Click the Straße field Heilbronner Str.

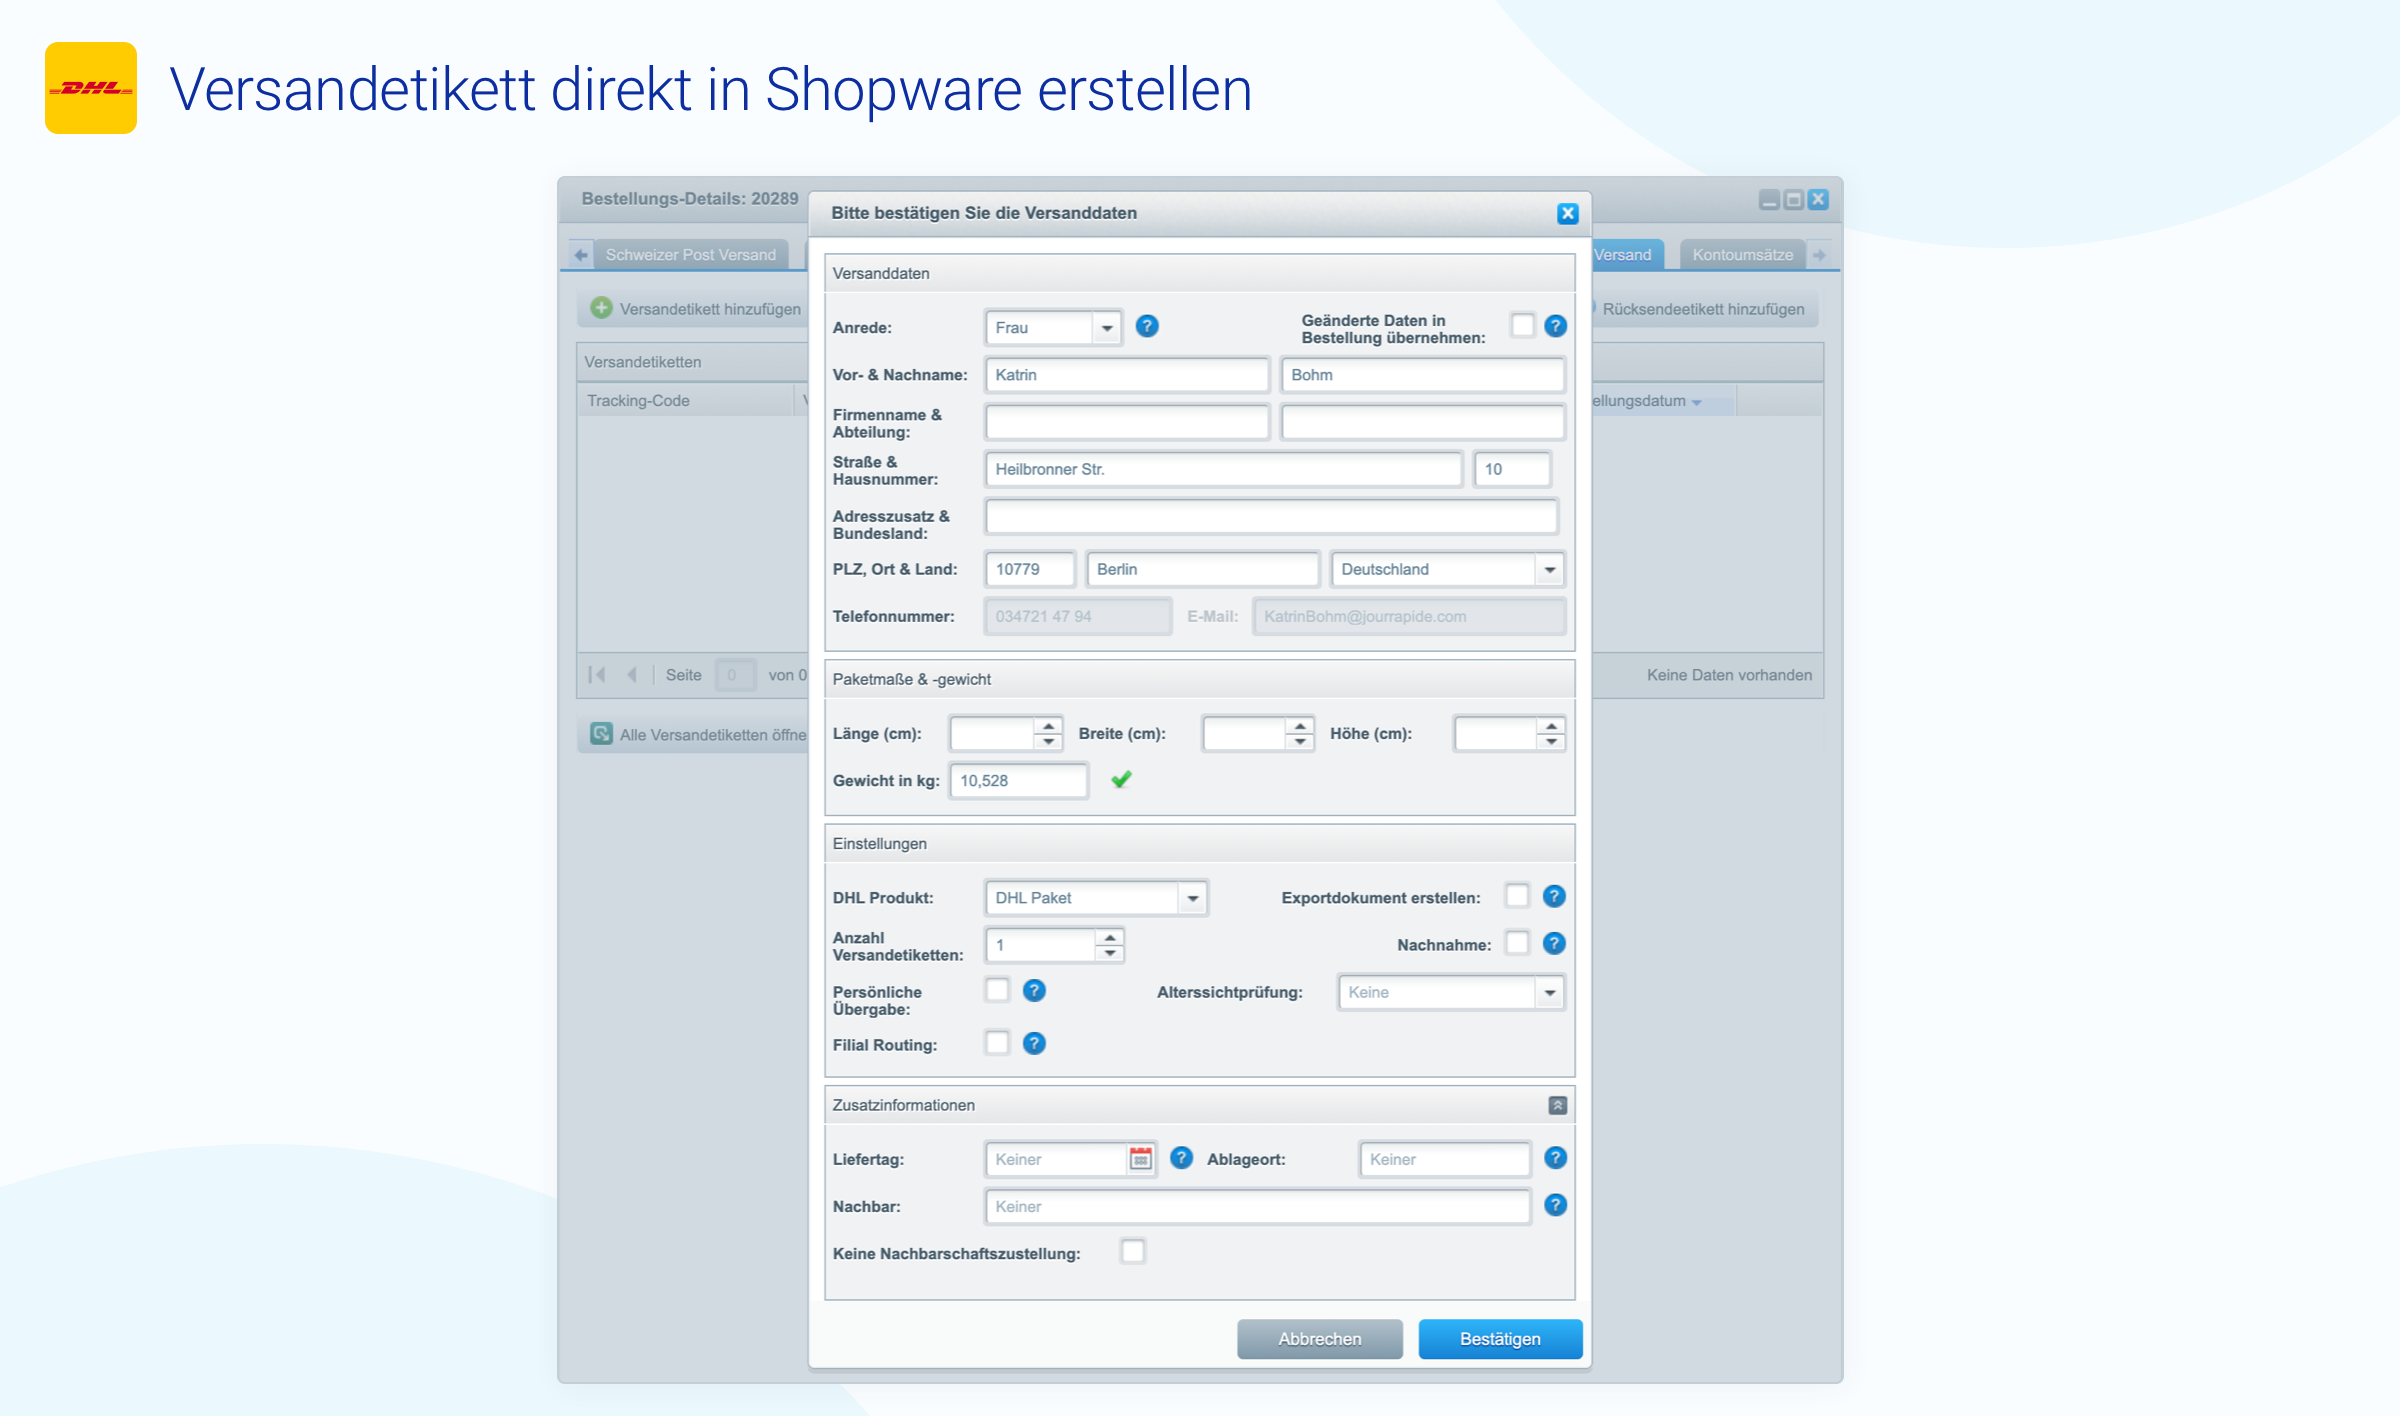(x=1224, y=469)
